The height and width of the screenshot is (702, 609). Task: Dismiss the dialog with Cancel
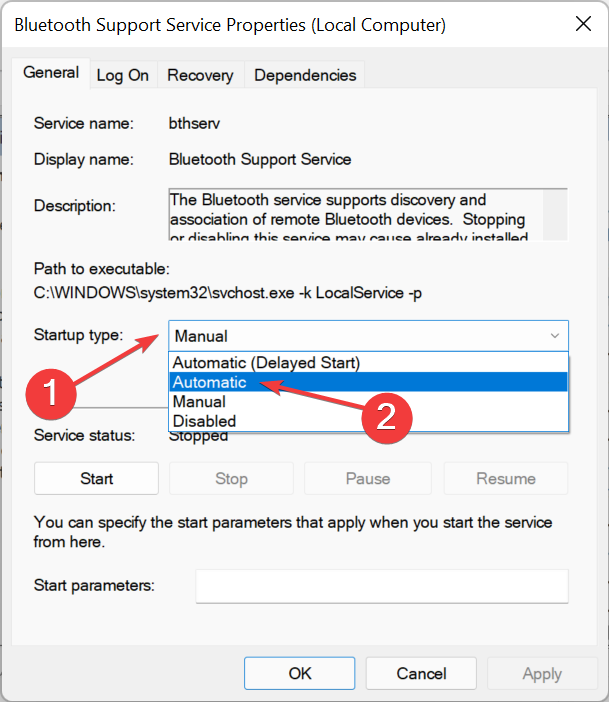coord(421,673)
